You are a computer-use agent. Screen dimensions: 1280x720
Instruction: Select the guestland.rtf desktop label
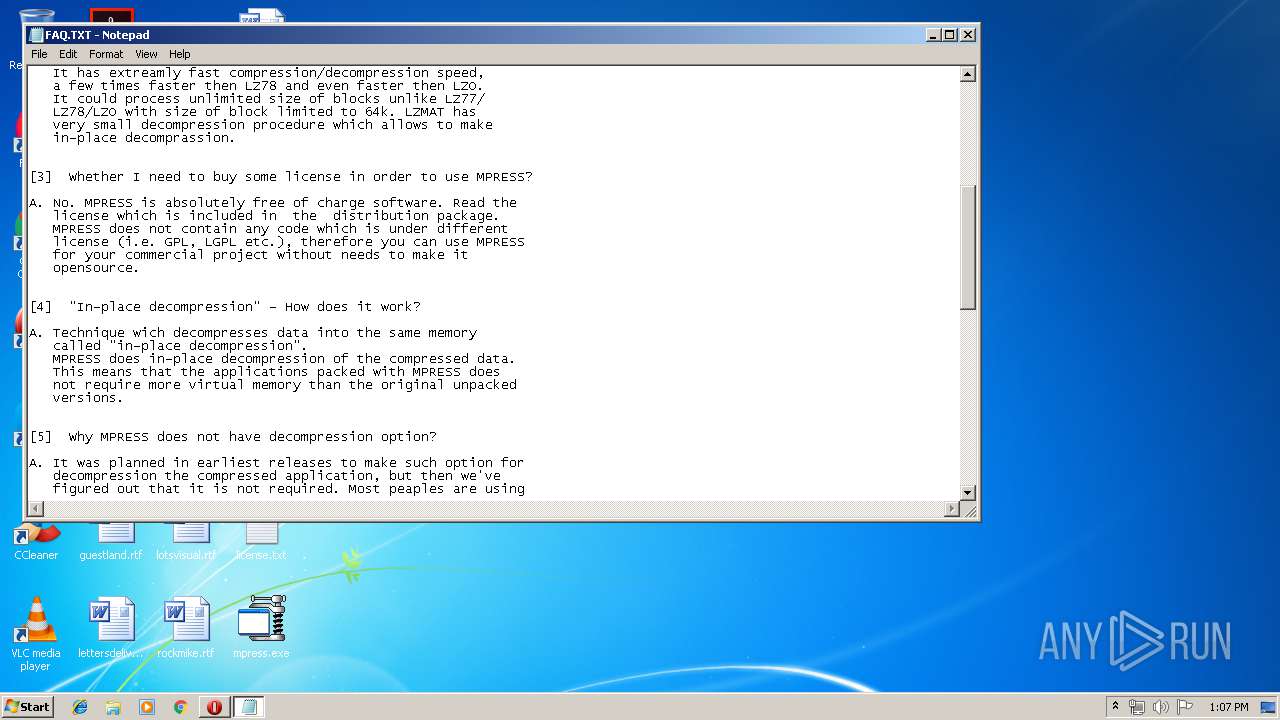(111, 555)
